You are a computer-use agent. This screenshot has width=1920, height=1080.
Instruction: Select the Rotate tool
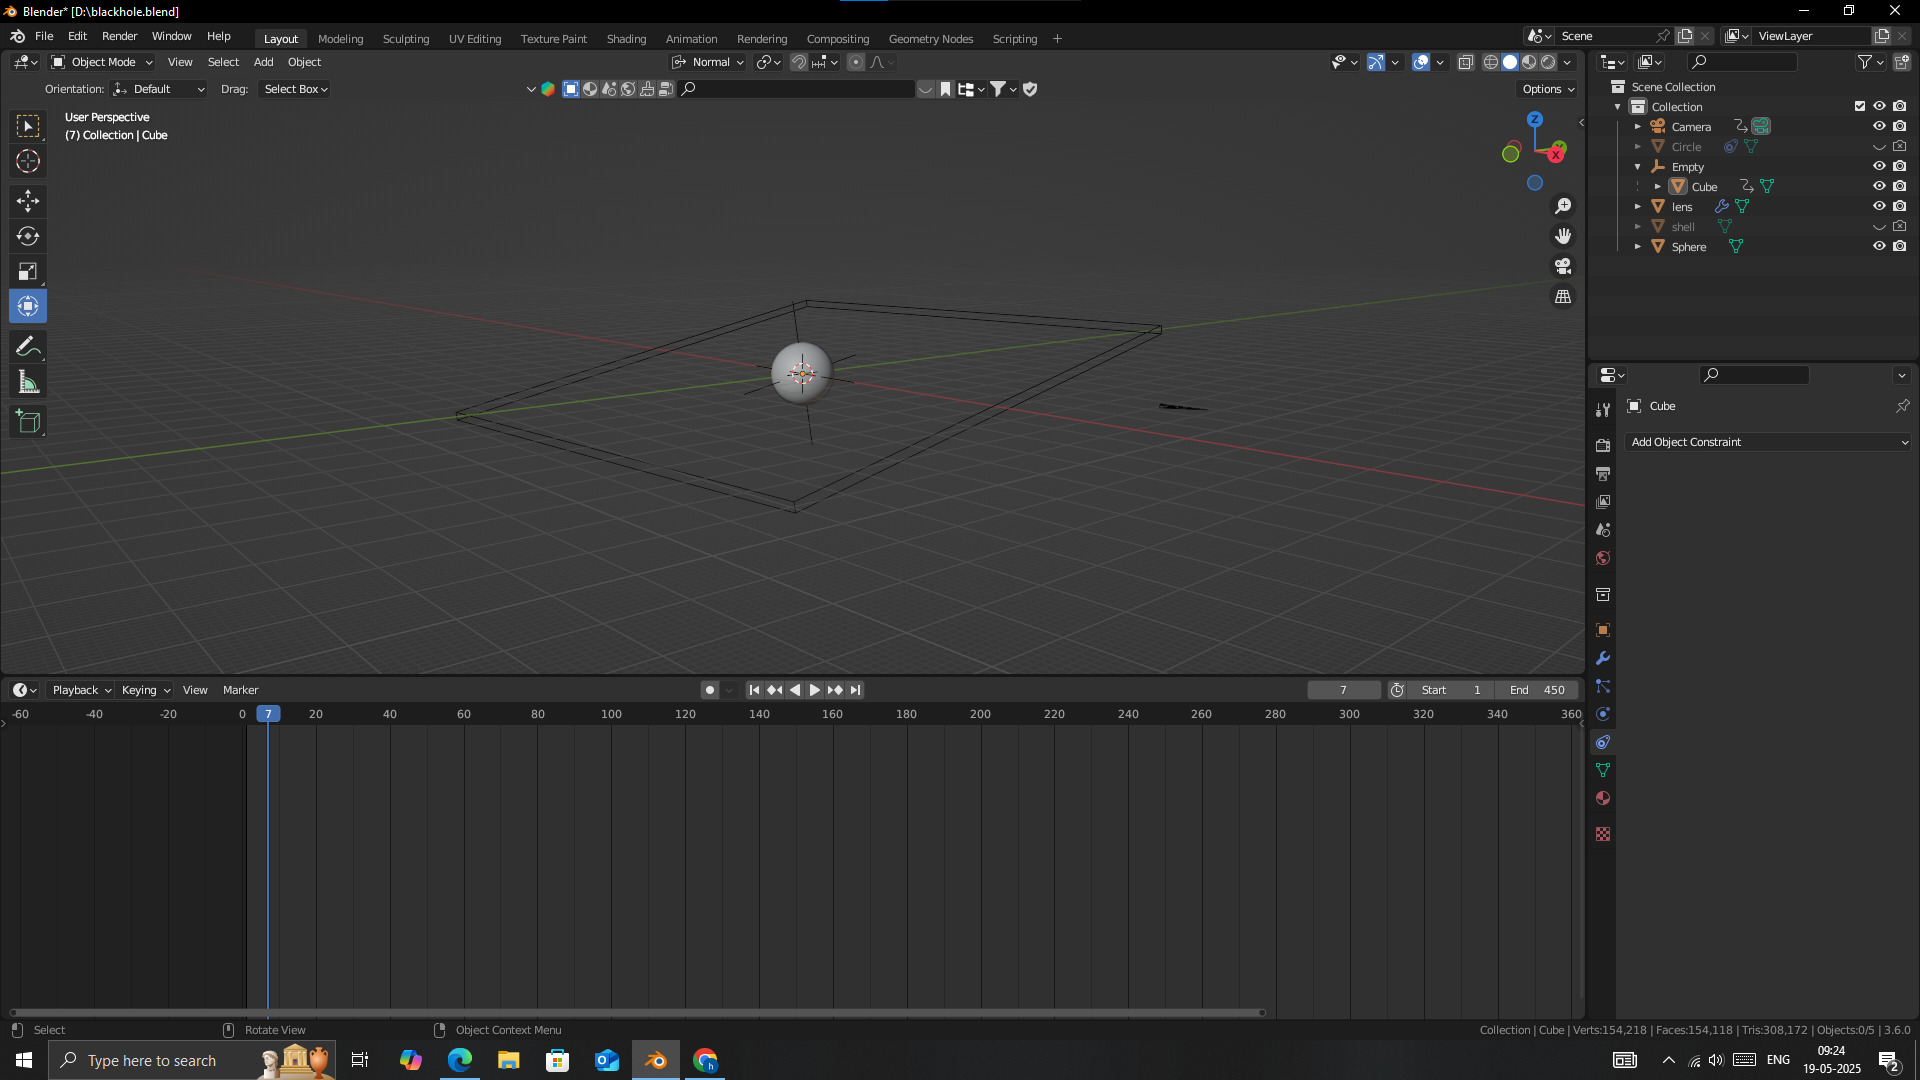pyautogui.click(x=28, y=237)
